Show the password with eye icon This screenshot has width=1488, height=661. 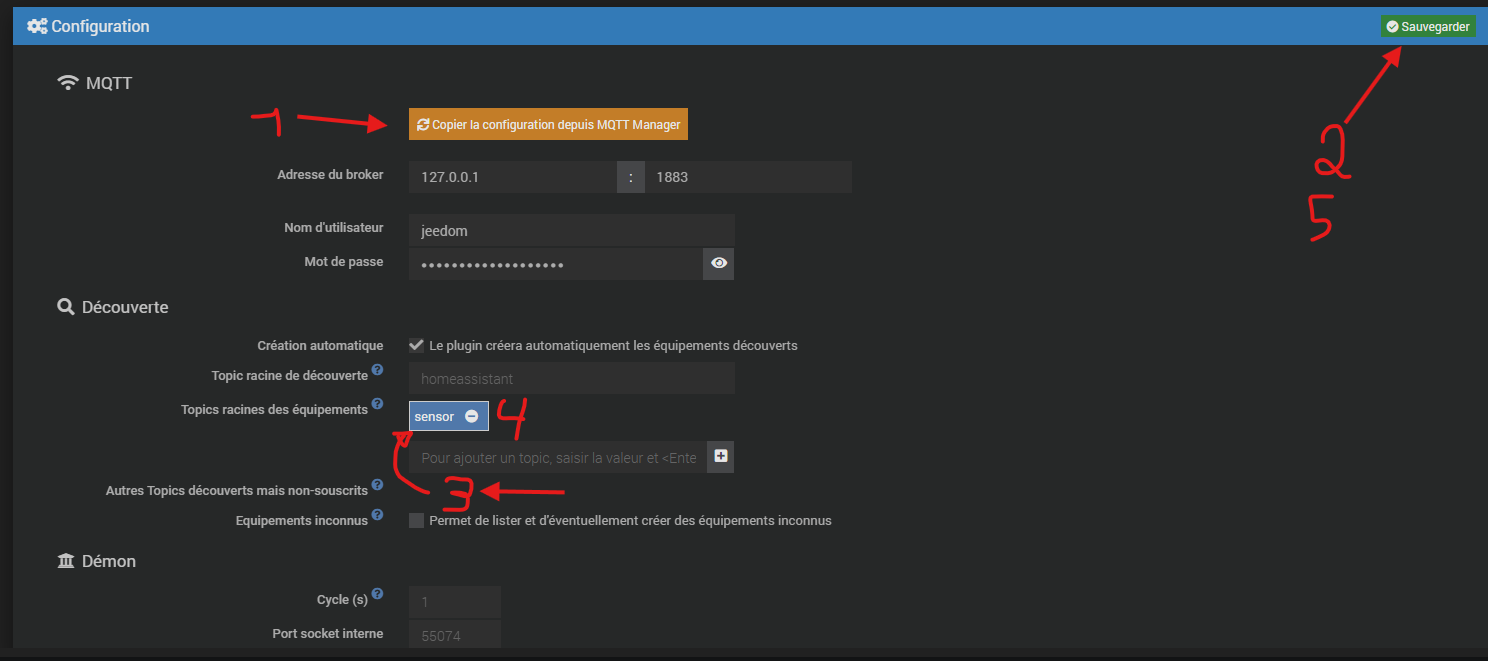[x=719, y=264]
